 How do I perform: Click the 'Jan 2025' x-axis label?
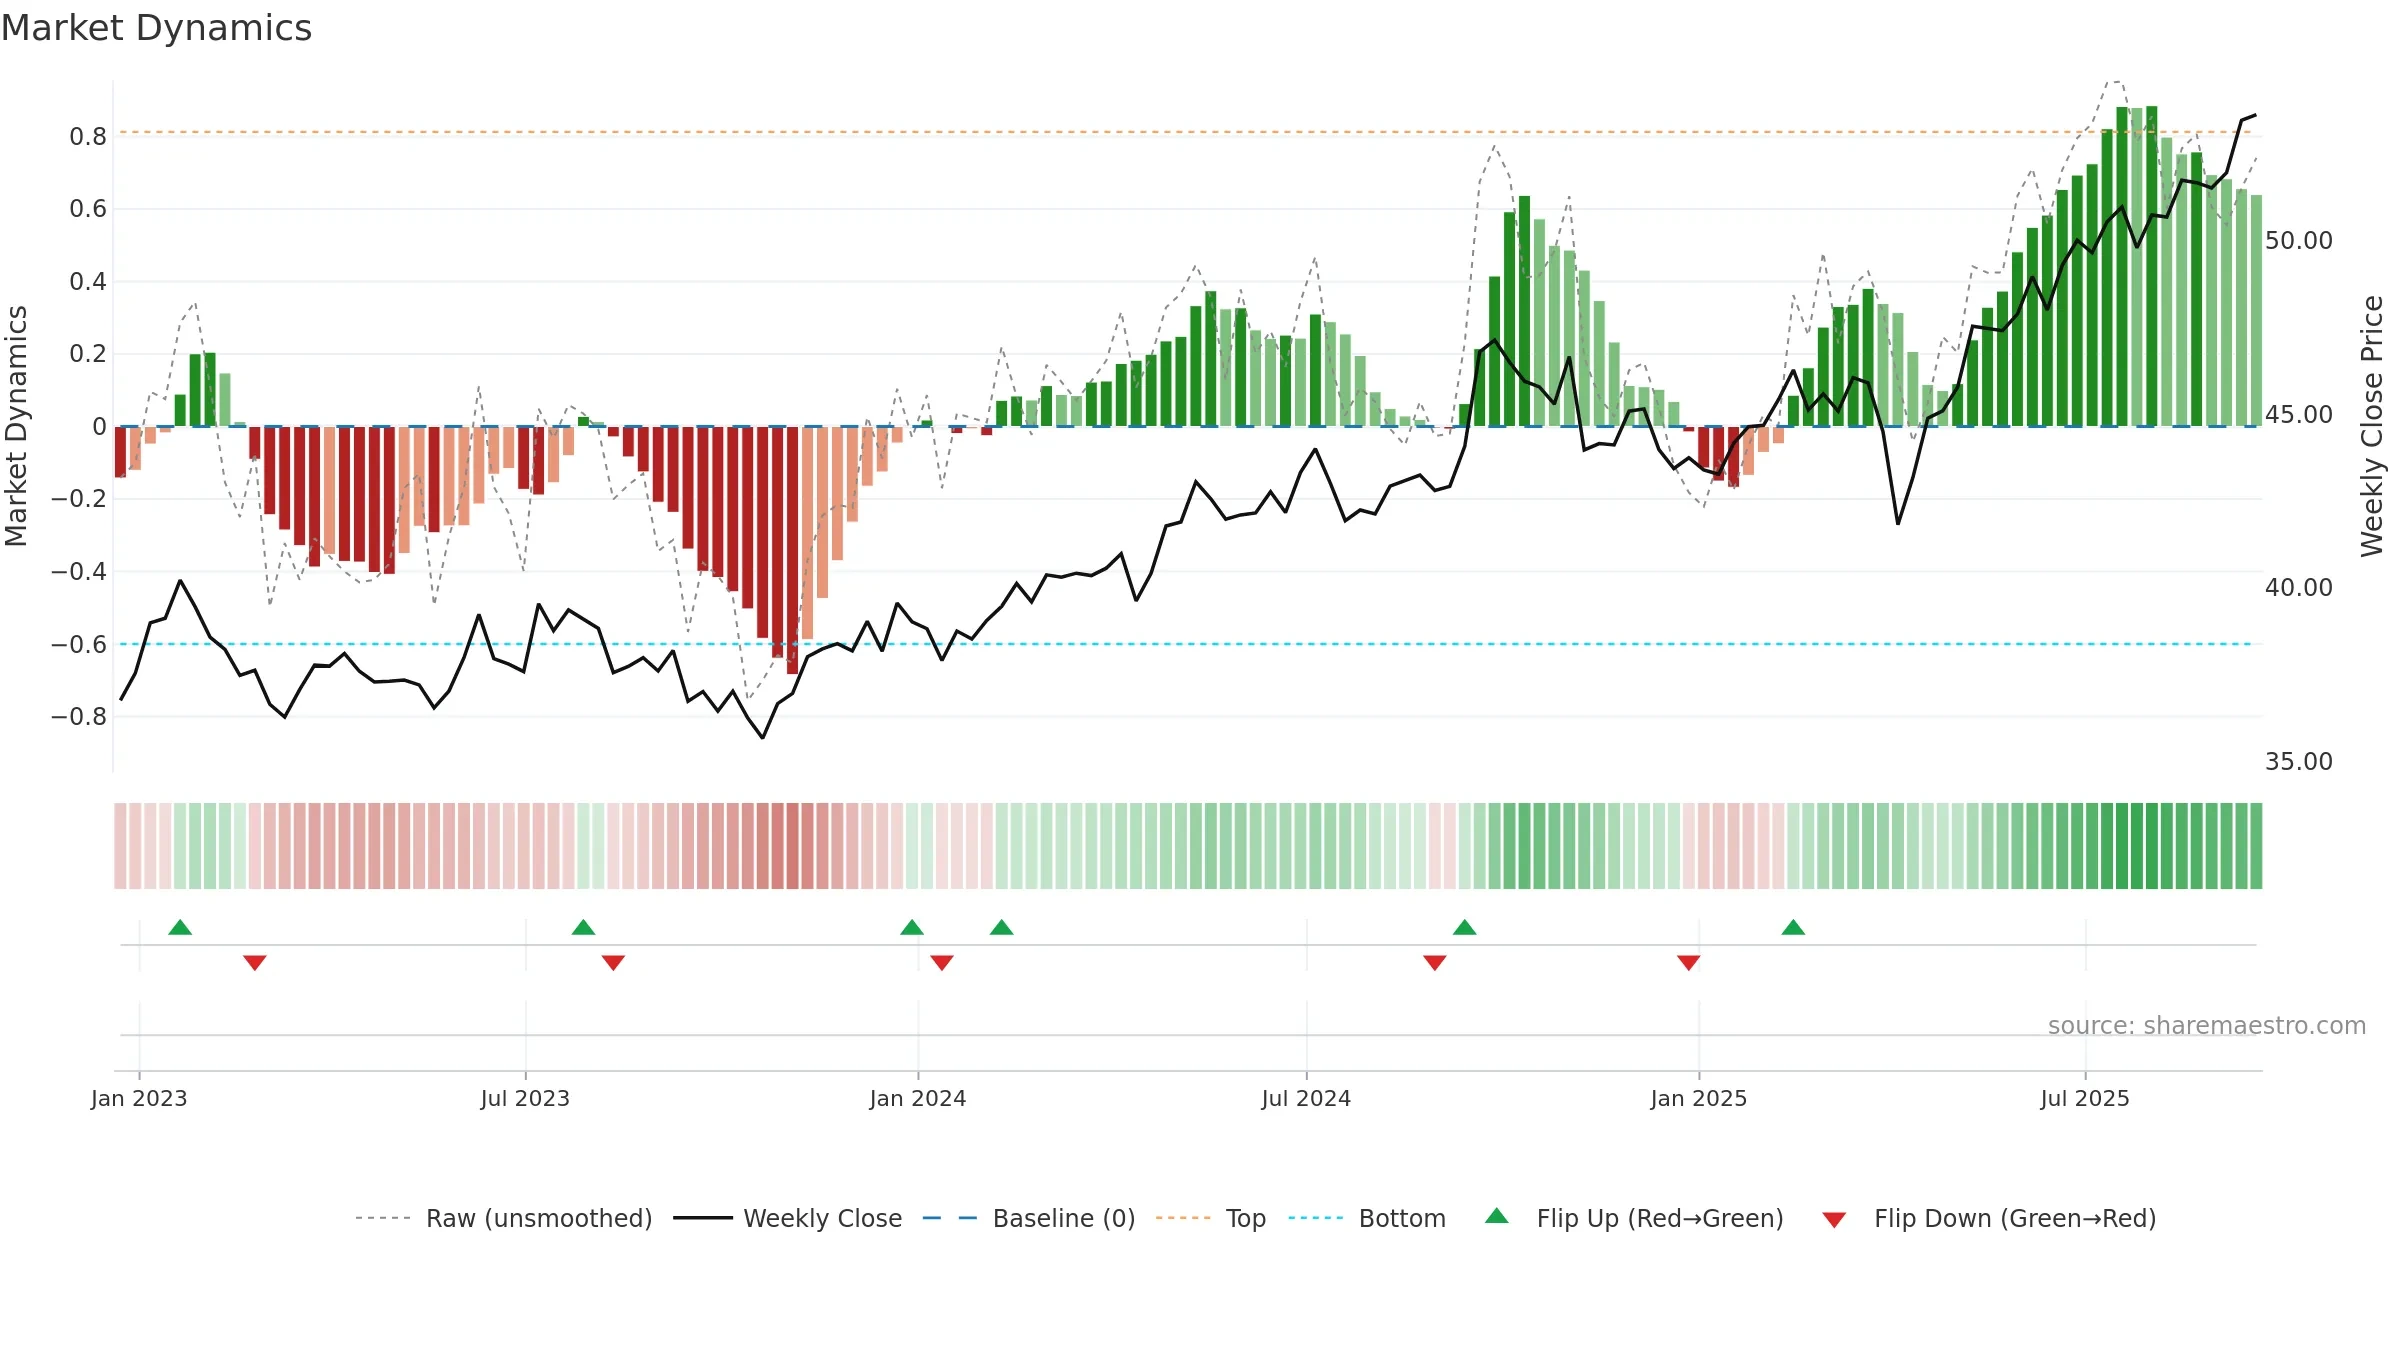click(x=1699, y=1098)
